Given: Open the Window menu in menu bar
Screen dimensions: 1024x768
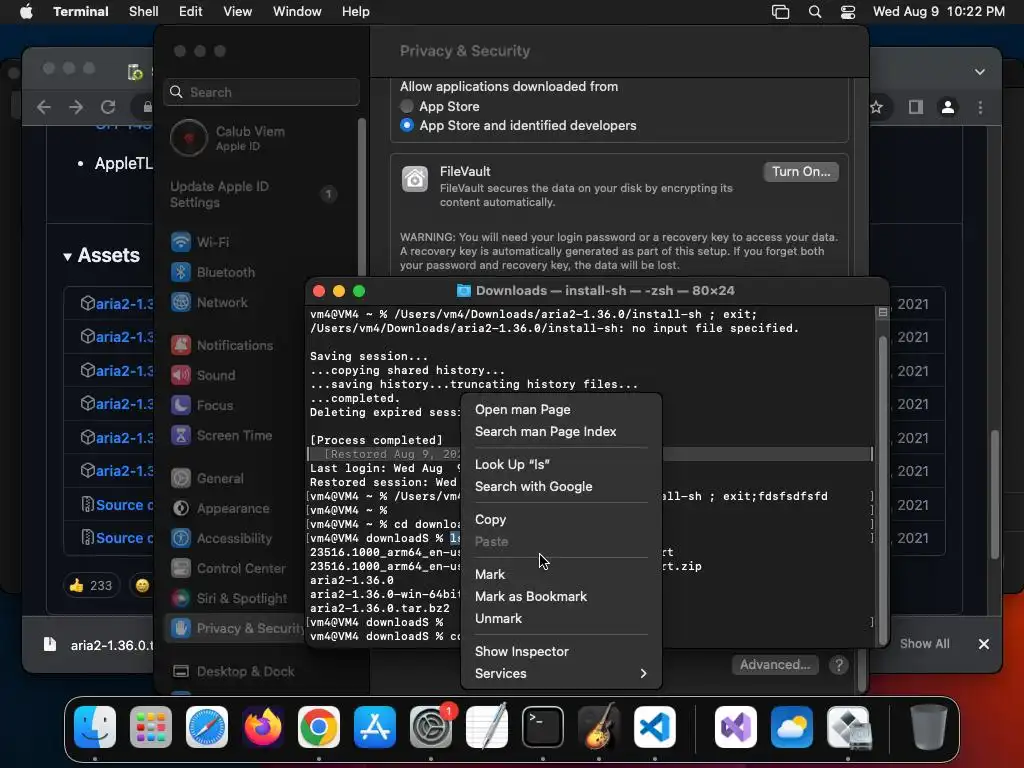Looking at the screenshot, I should [x=296, y=12].
